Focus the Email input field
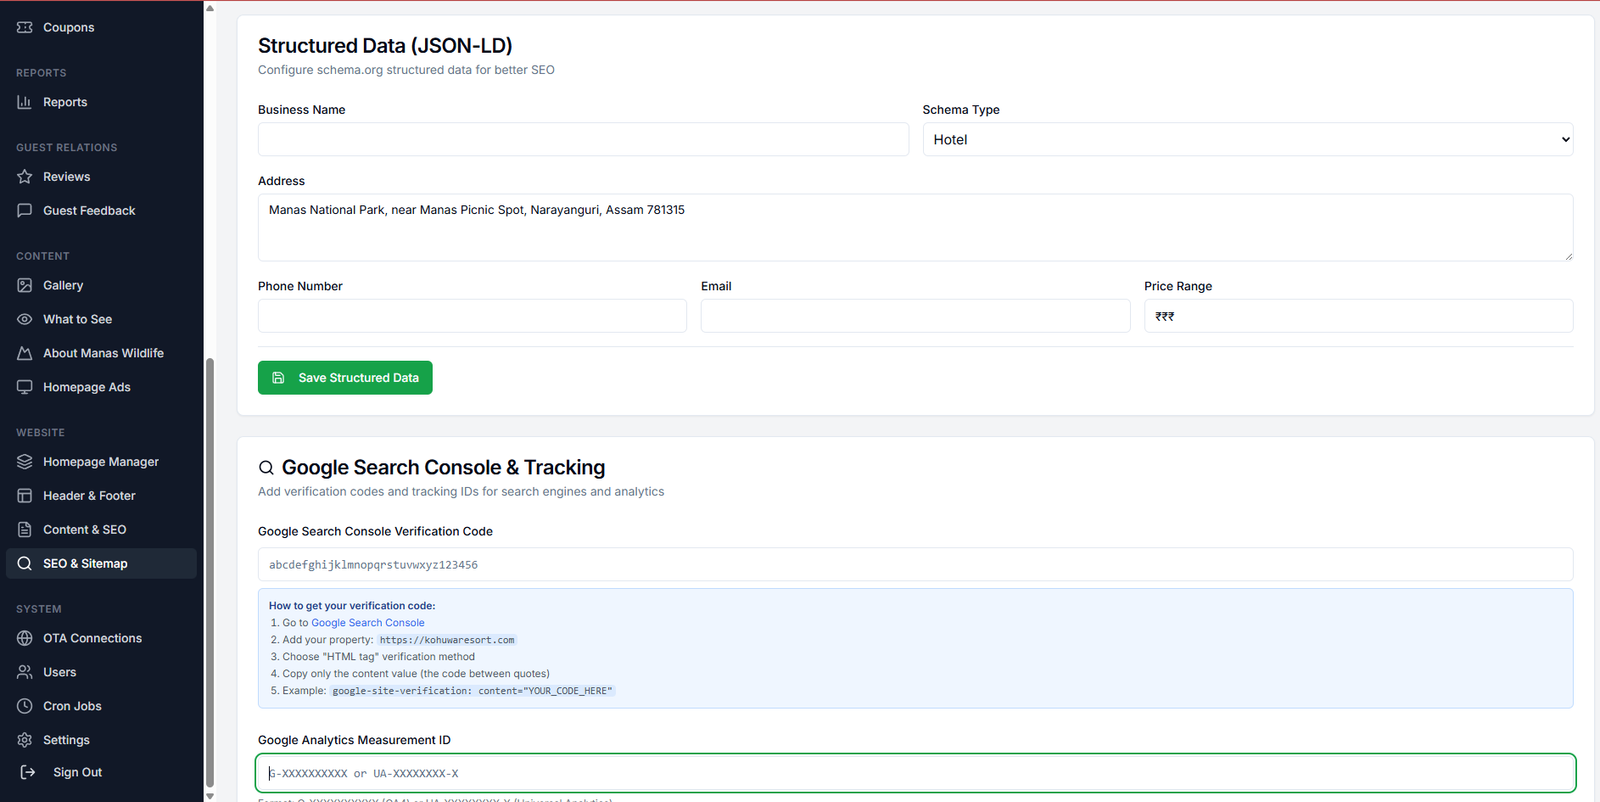The image size is (1600, 802). 915,316
